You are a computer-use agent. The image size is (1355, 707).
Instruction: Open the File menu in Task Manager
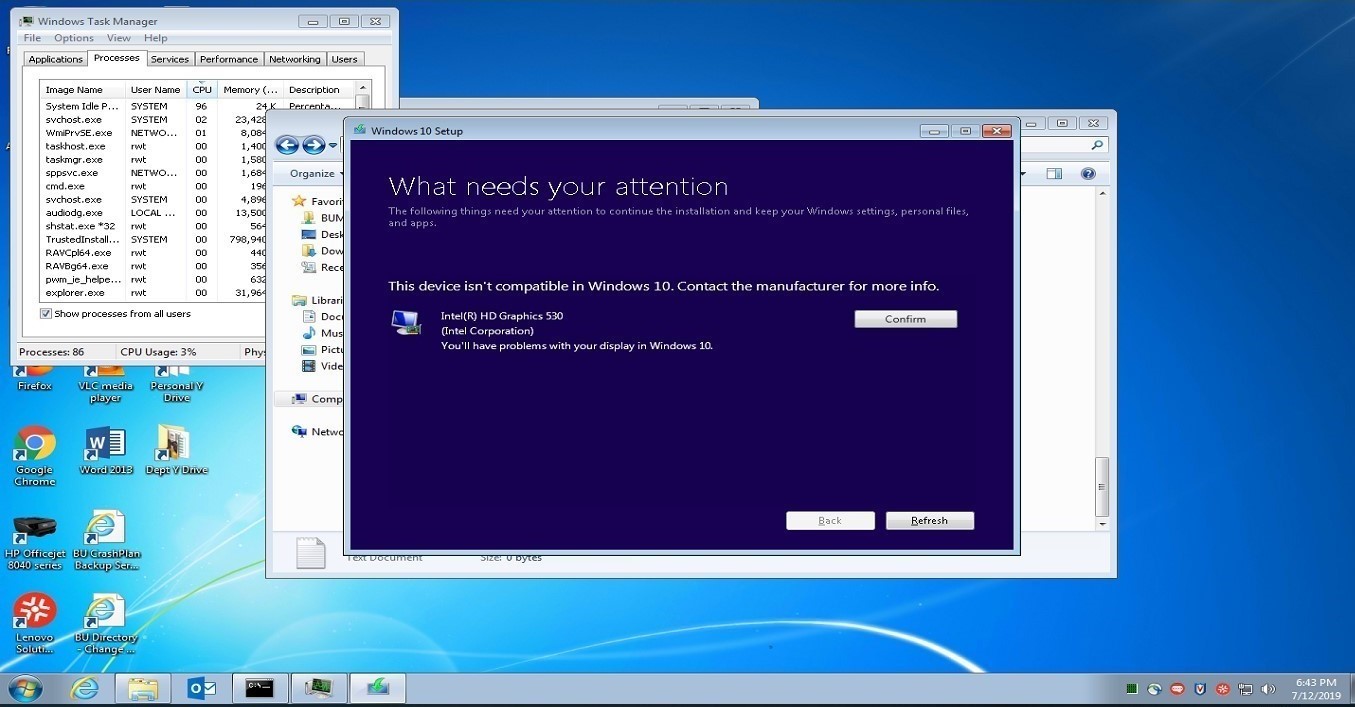coord(32,38)
